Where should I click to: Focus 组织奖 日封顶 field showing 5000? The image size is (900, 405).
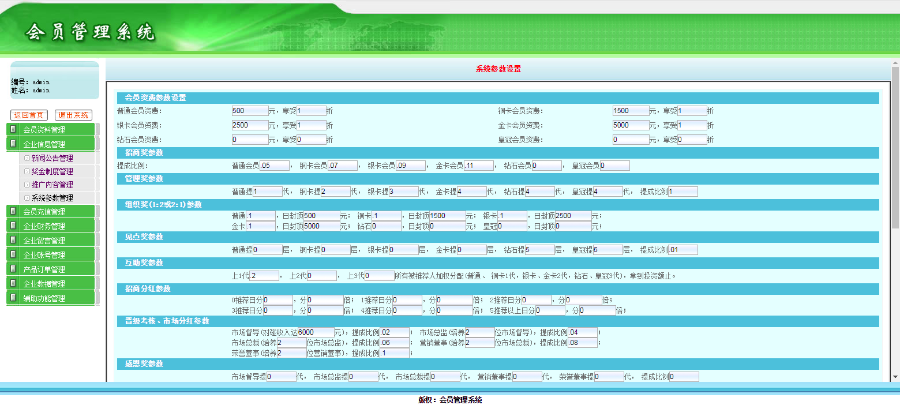[321, 227]
